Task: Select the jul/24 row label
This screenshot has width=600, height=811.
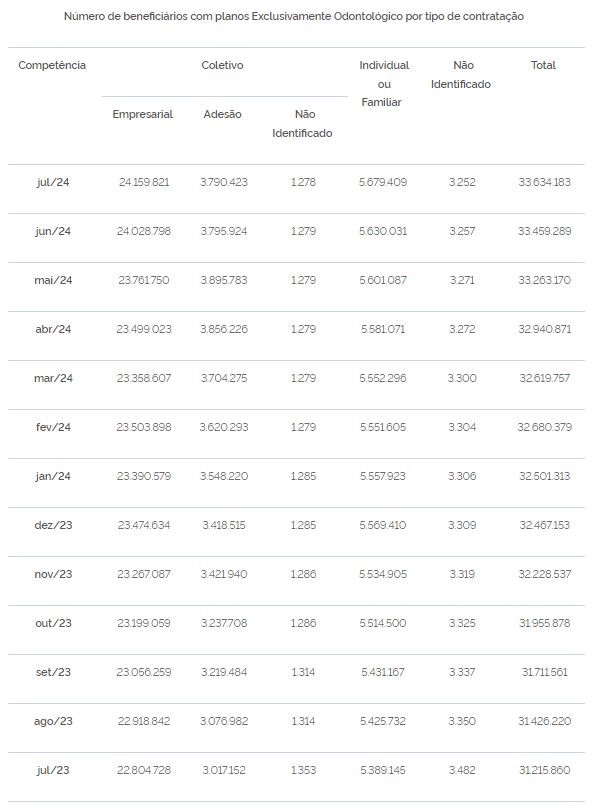Action: point(53,182)
